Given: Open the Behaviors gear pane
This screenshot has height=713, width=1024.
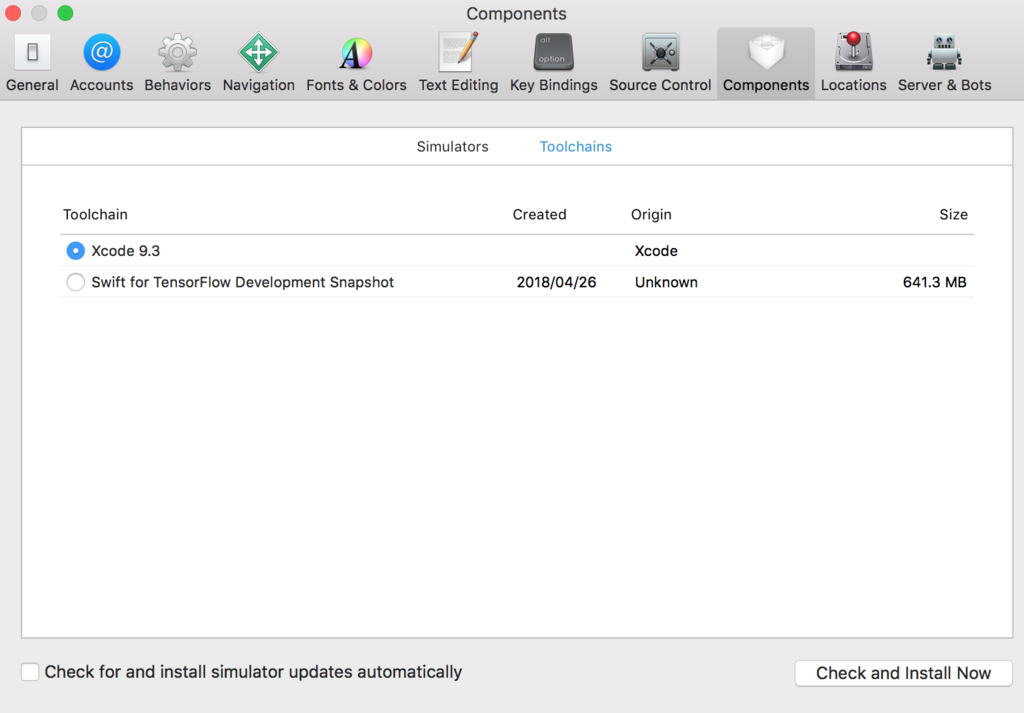Looking at the screenshot, I should click(178, 63).
